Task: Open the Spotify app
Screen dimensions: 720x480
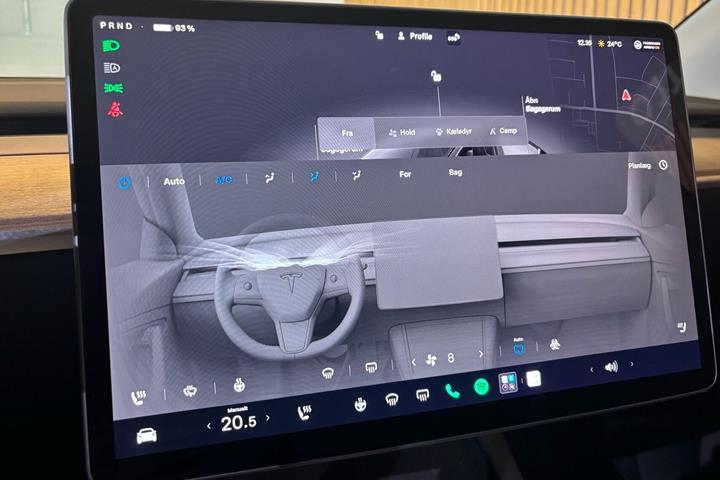Action: [x=481, y=387]
